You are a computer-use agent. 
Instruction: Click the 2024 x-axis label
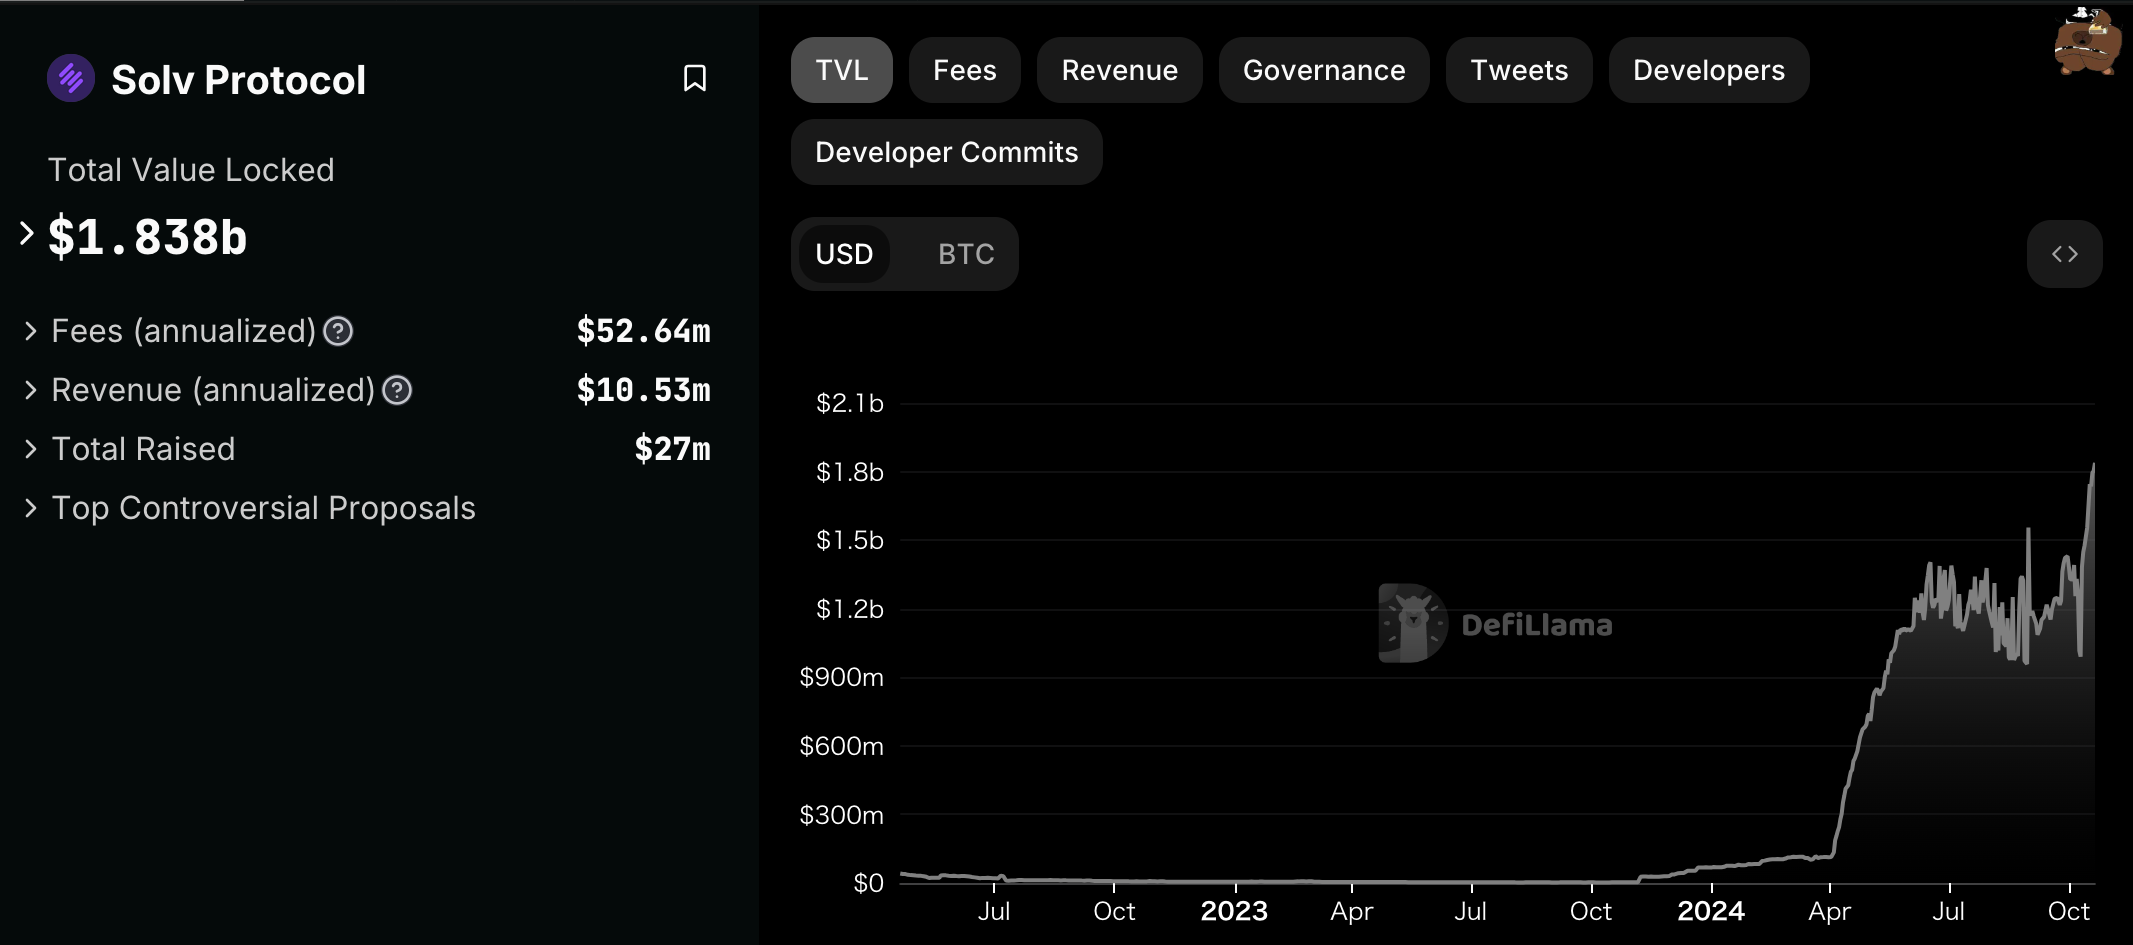click(x=1711, y=911)
